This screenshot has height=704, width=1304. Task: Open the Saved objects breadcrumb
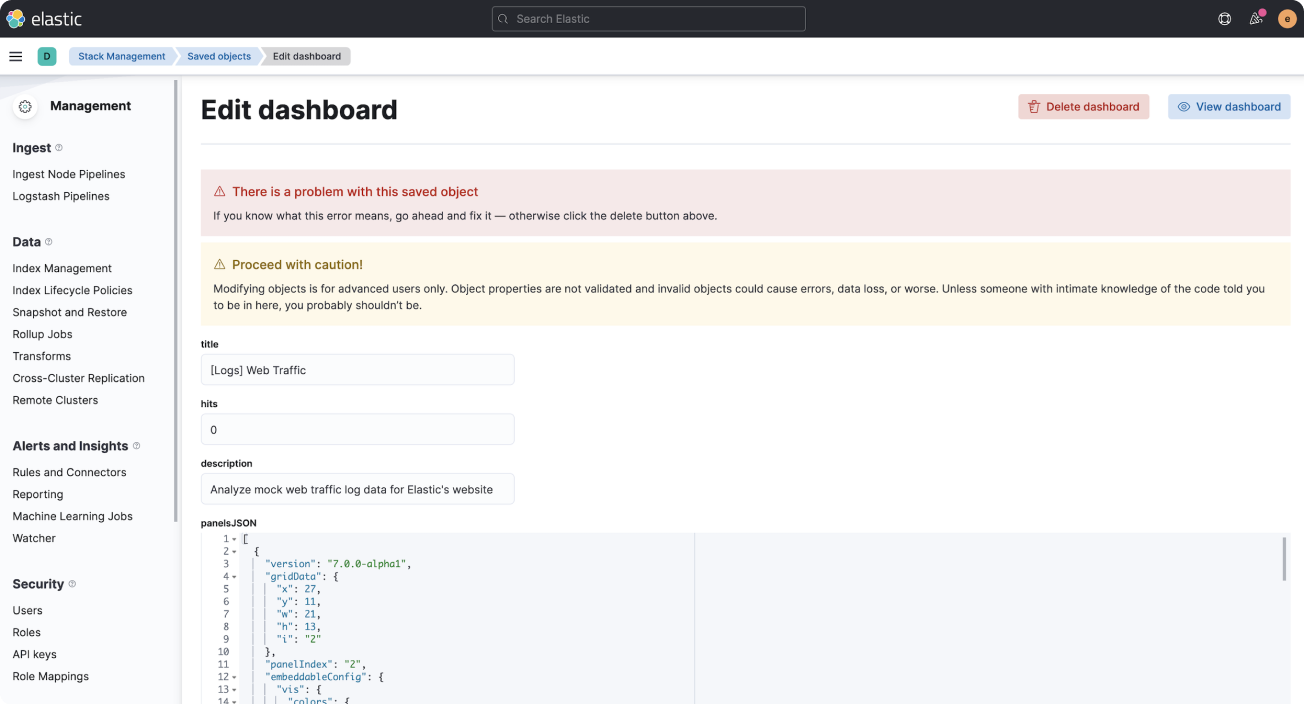[218, 56]
